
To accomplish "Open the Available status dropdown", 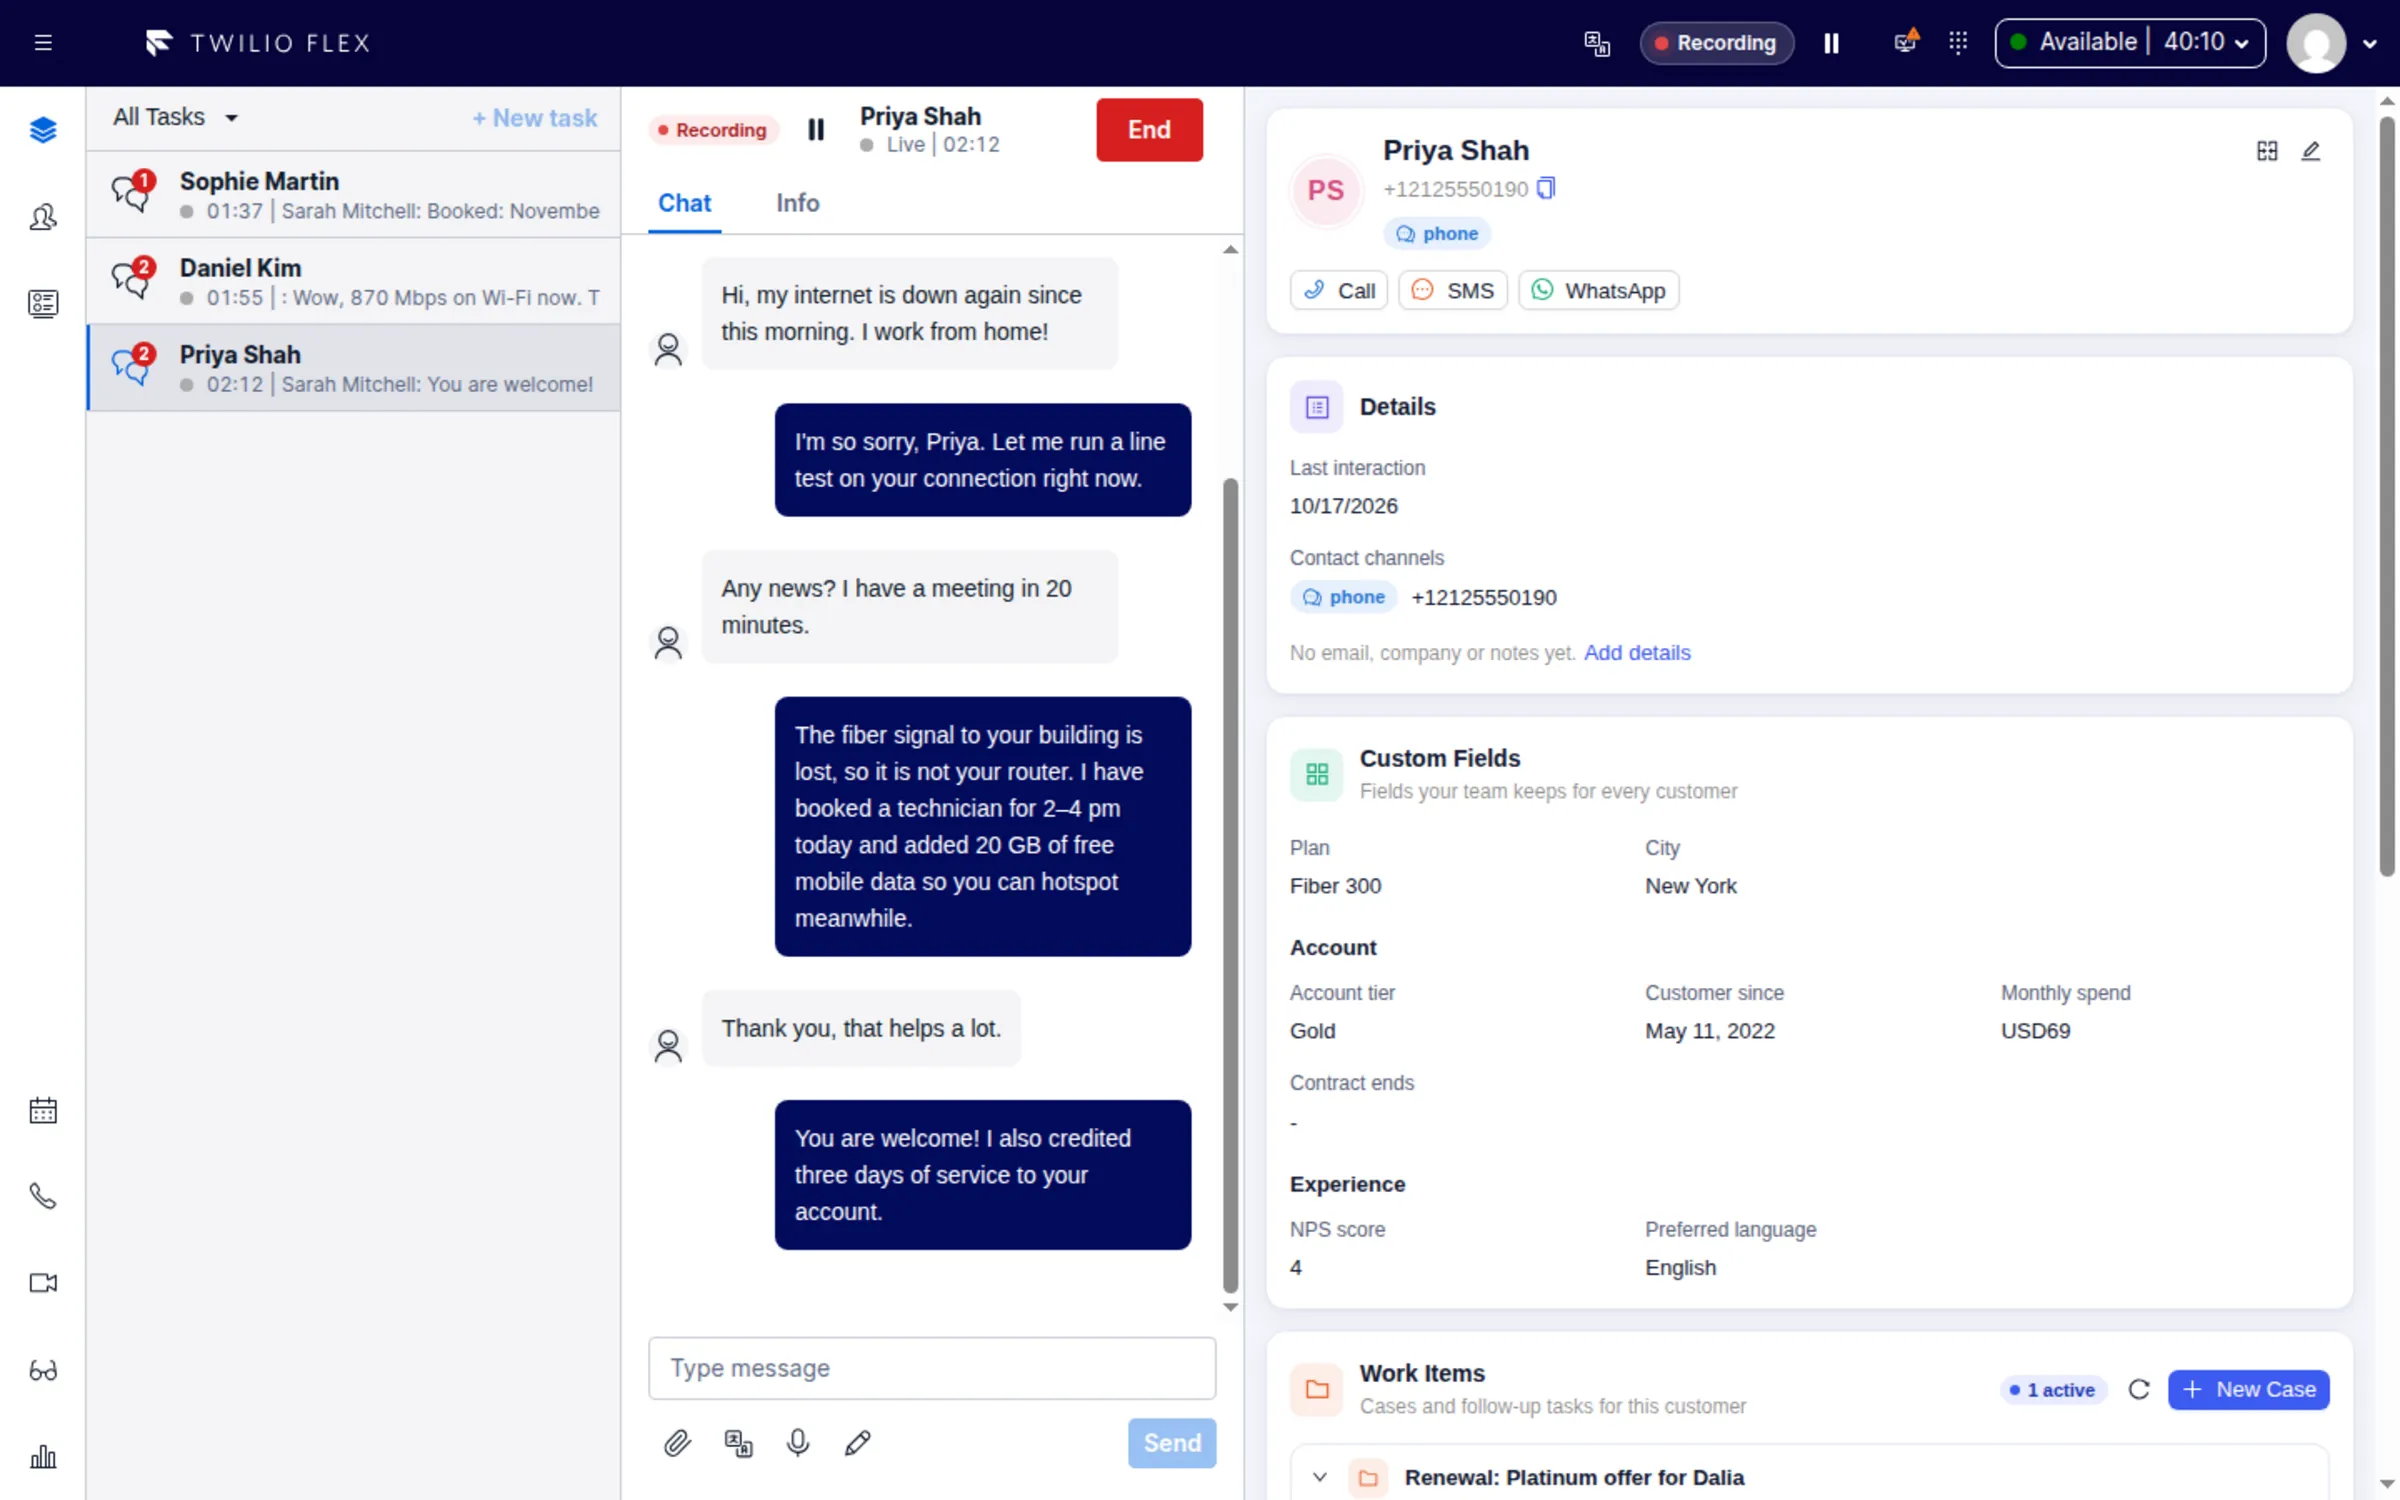I will click(x=2130, y=43).
